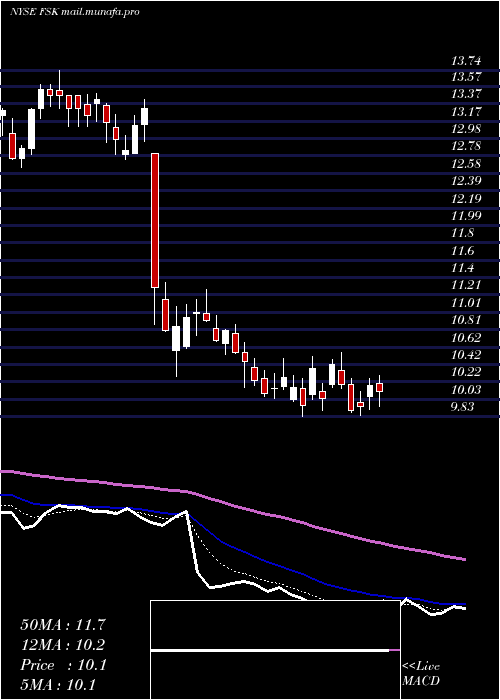
Task: Click the <<Live MACD label
Action: (x=421, y=674)
